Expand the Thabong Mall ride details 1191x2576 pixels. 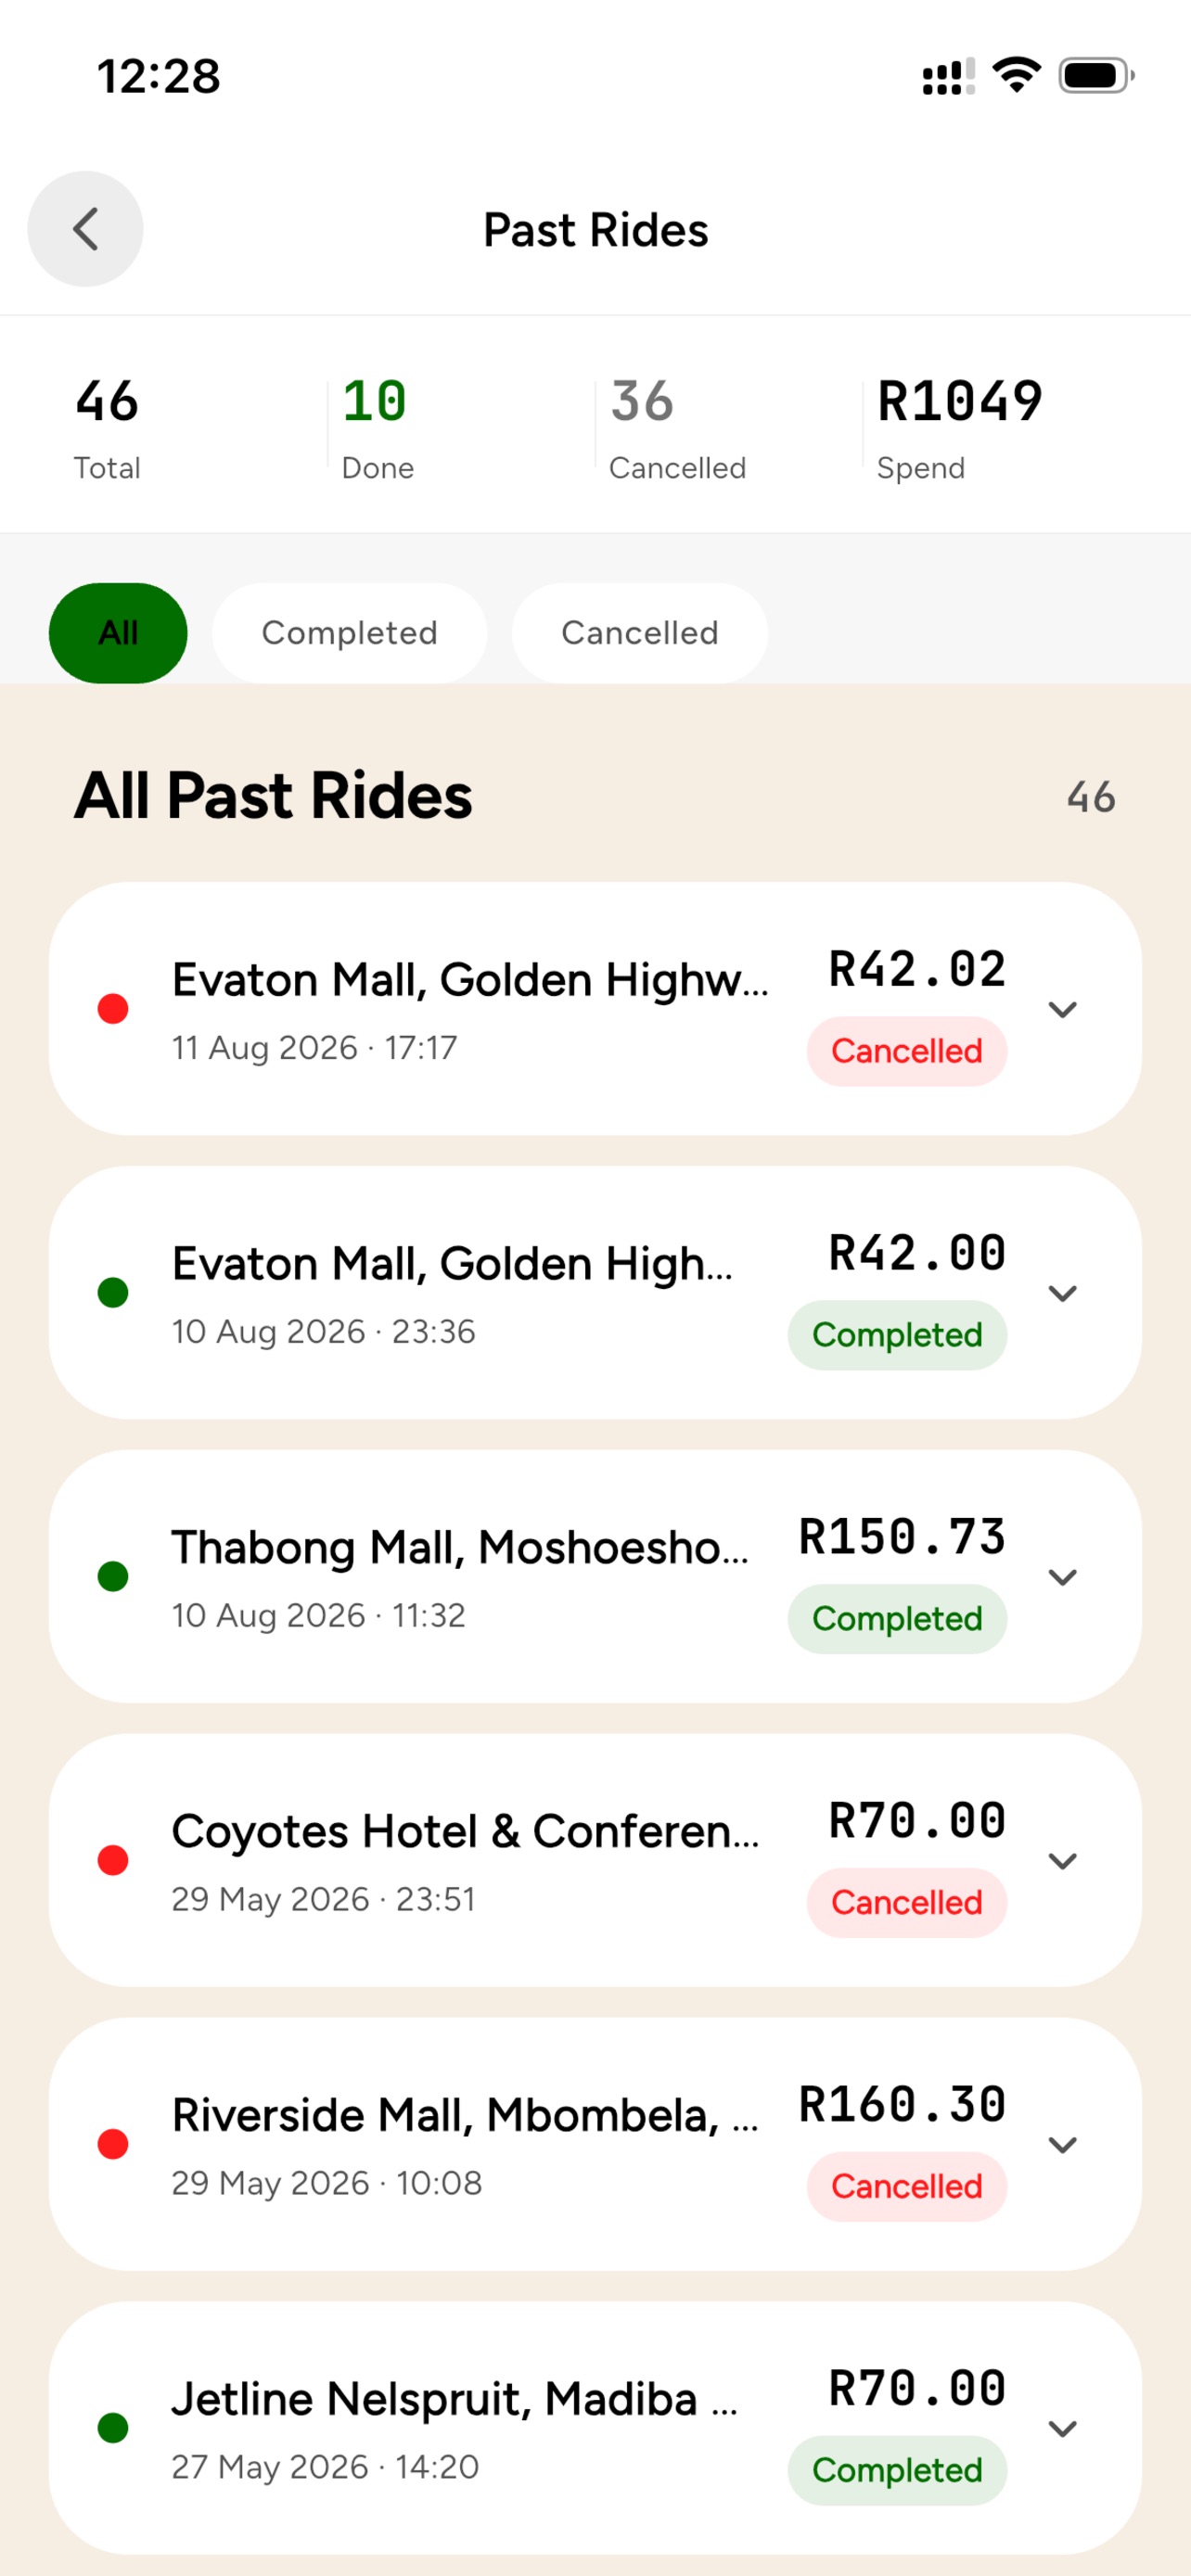1062,1577
